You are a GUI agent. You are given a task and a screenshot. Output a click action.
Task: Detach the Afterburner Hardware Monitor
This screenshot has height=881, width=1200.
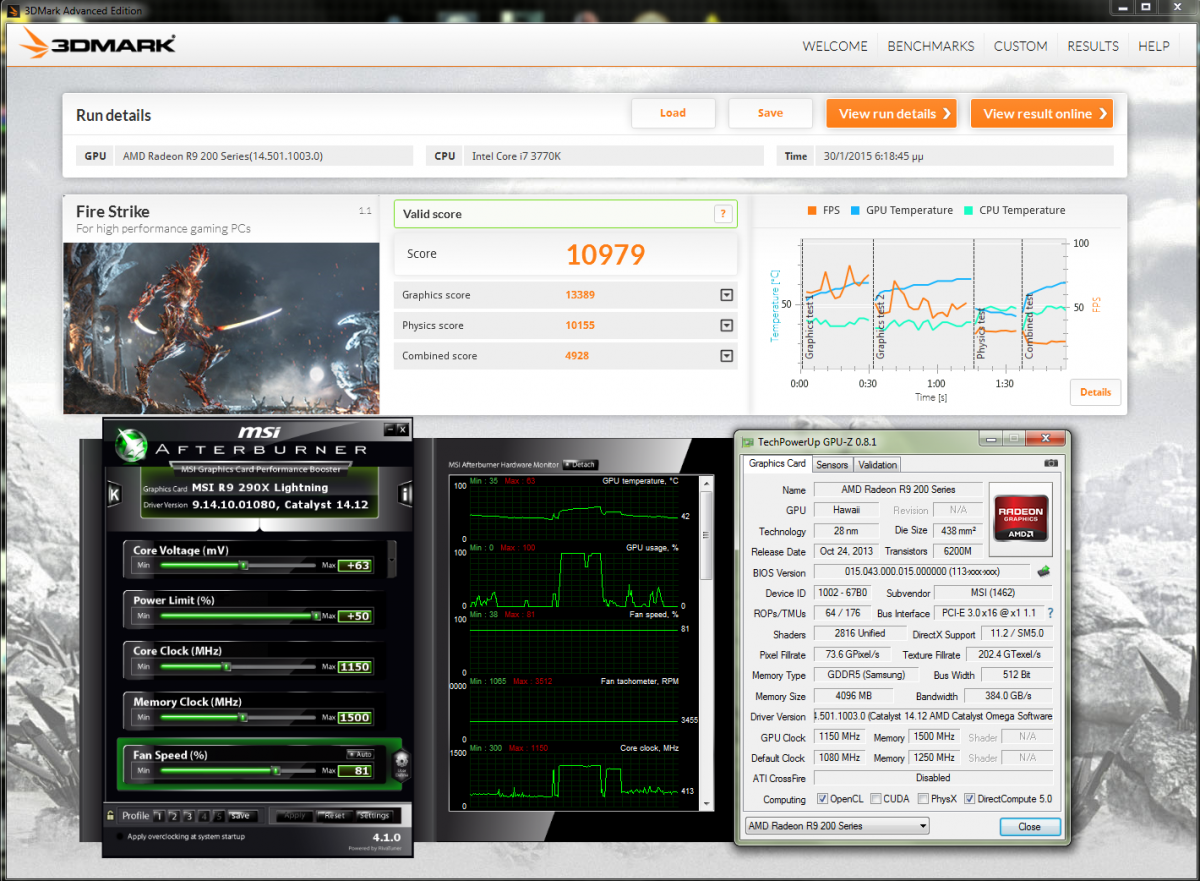[x=579, y=464]
